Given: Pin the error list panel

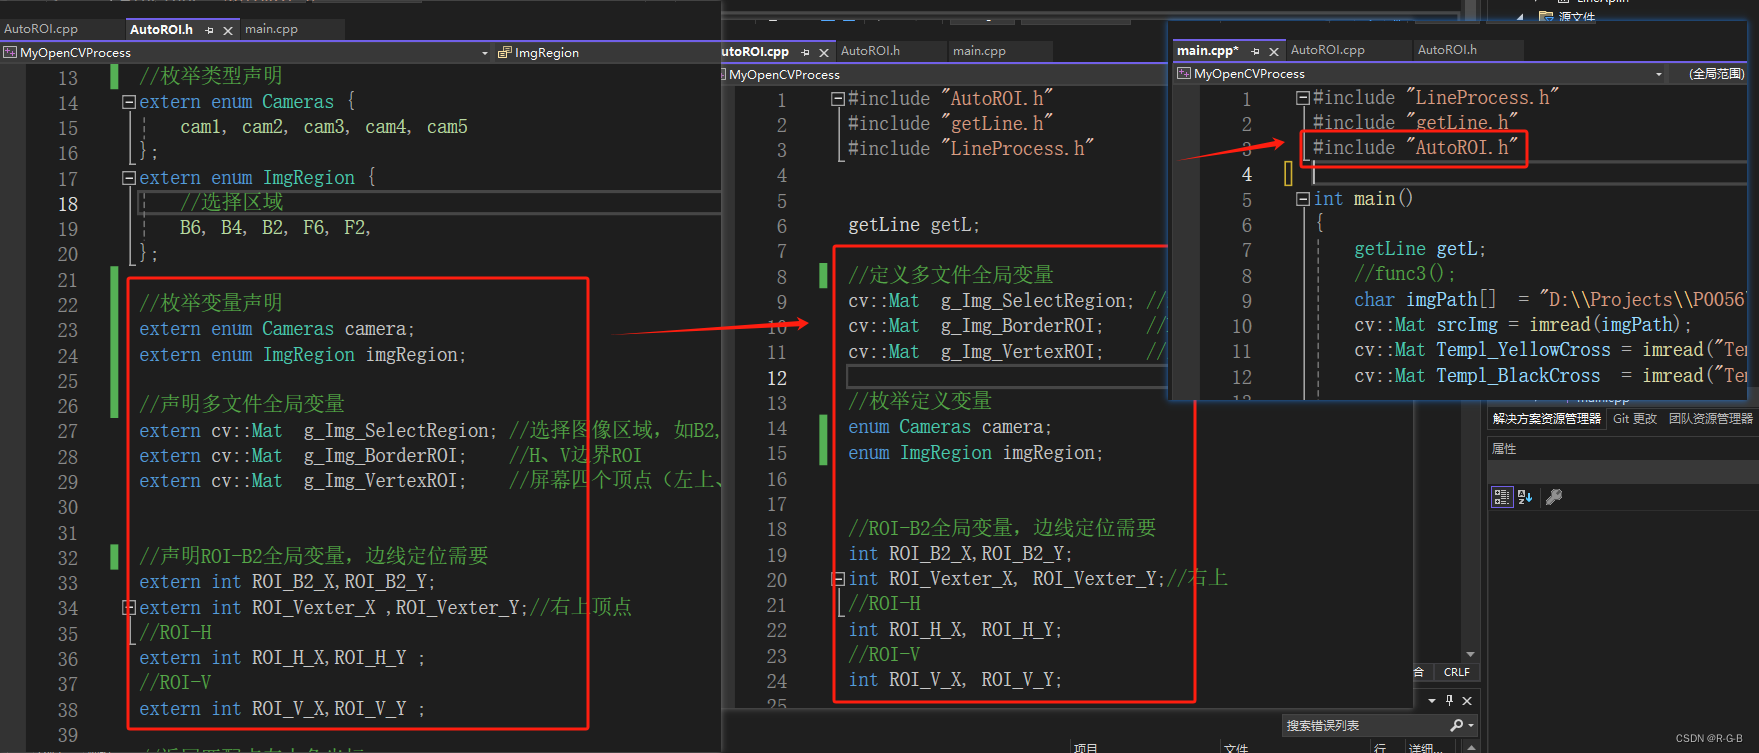Looking at the screenshot, I should point(1449,701).
